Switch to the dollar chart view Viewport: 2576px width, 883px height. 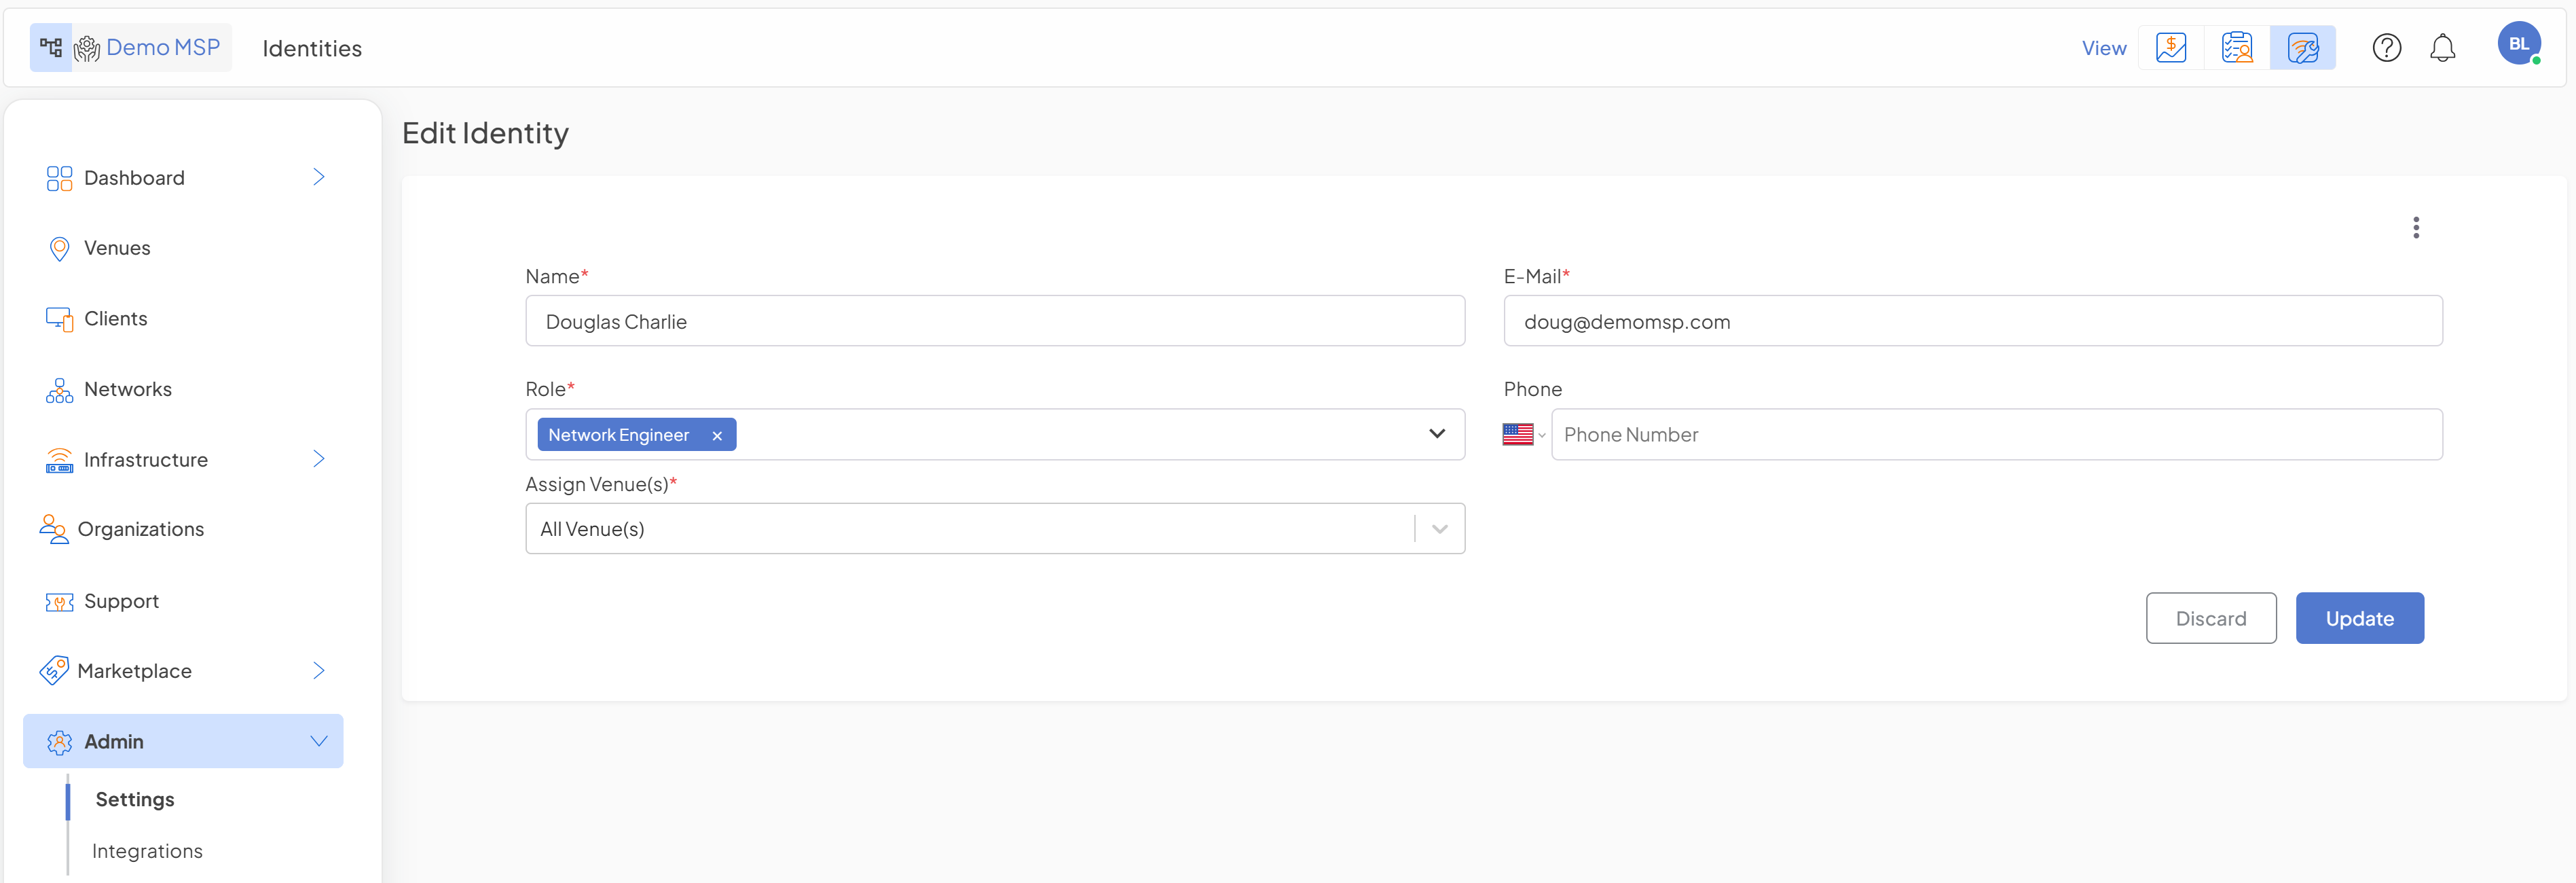click(2170, 48)
